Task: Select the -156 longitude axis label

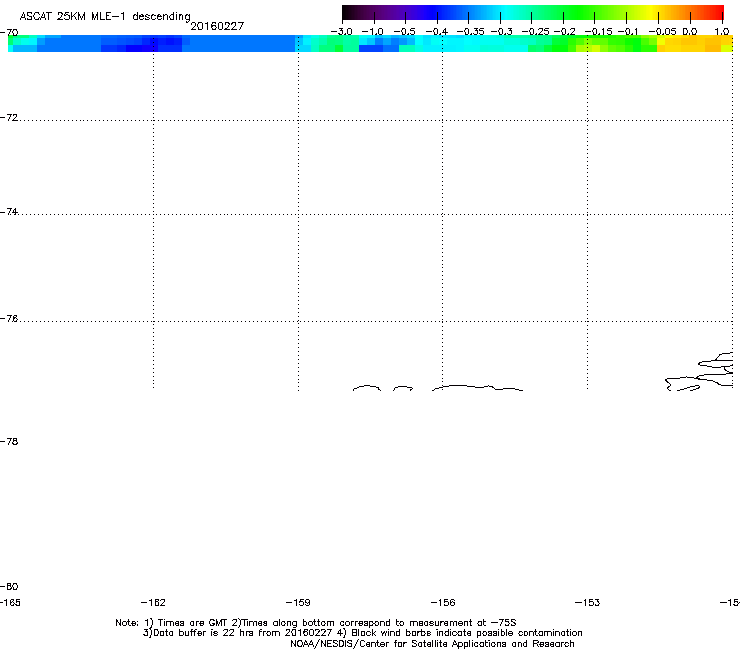Action: pos(443,602)
